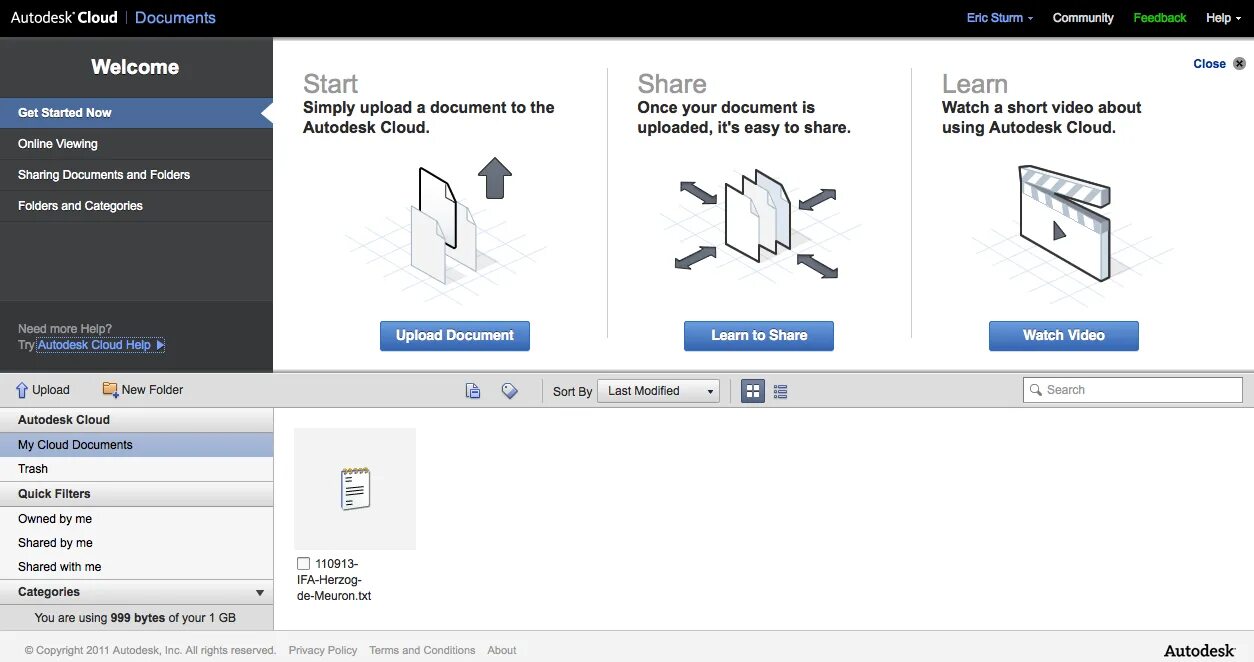
Task: Click the New Folder toolbar label
Action: [x=153, y=390]
